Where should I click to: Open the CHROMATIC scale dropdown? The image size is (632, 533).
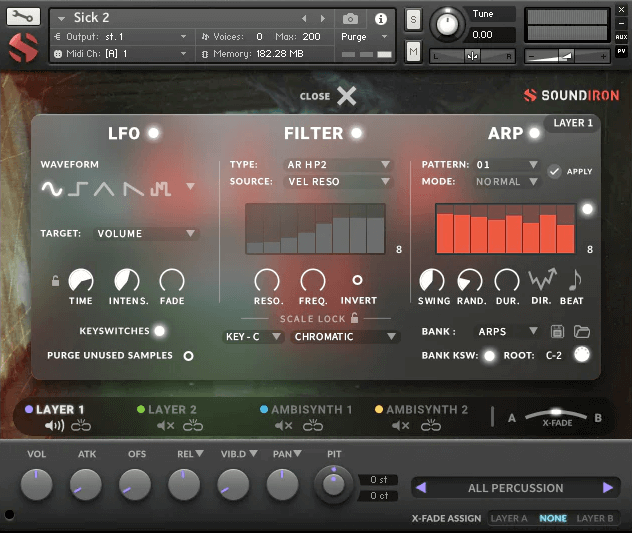click(x=345, y=336)
